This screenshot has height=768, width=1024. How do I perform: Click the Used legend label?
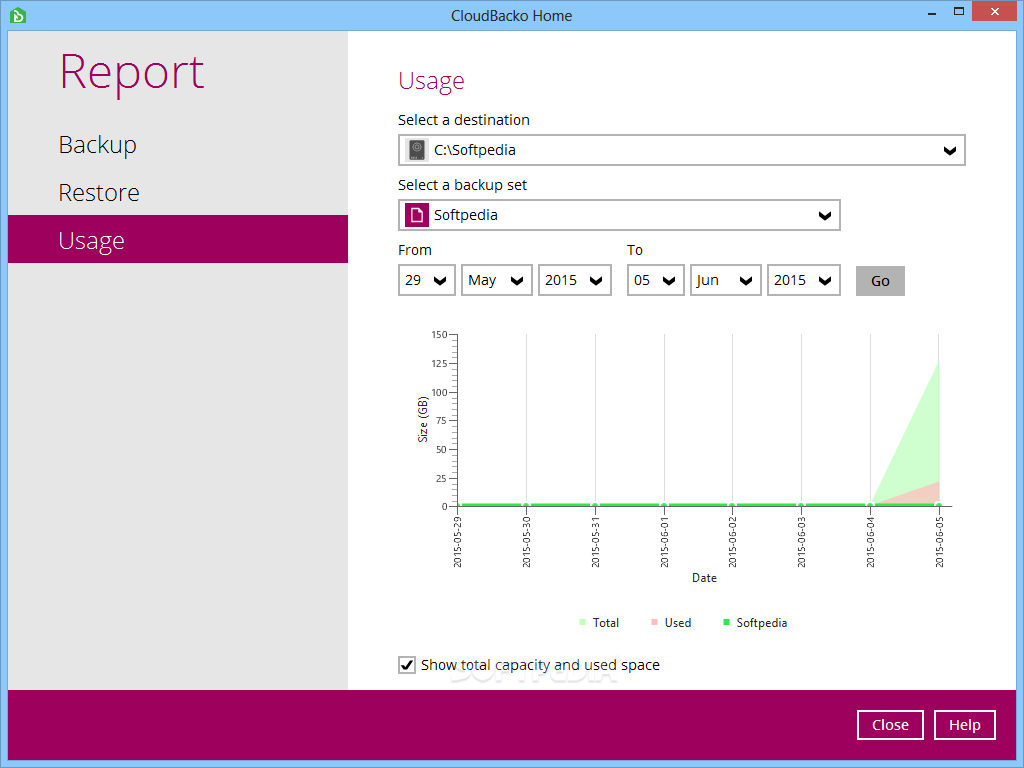coord(678,623)
